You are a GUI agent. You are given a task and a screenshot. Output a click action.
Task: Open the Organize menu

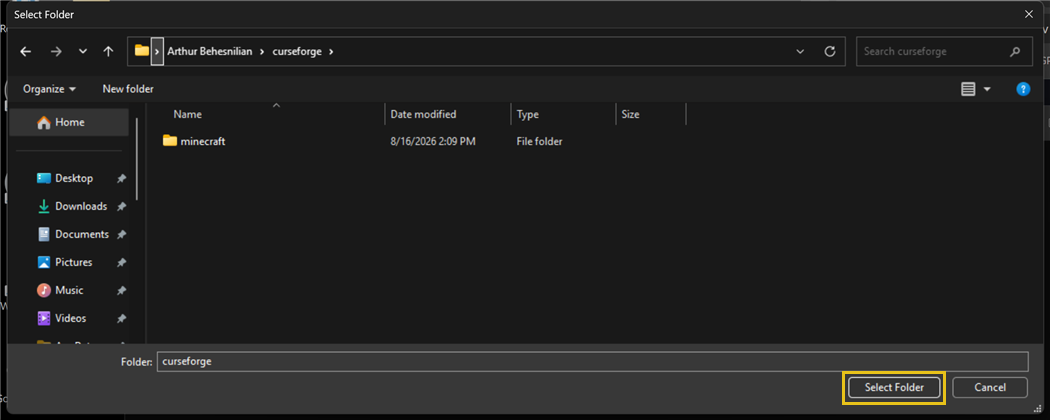[49, 89]
